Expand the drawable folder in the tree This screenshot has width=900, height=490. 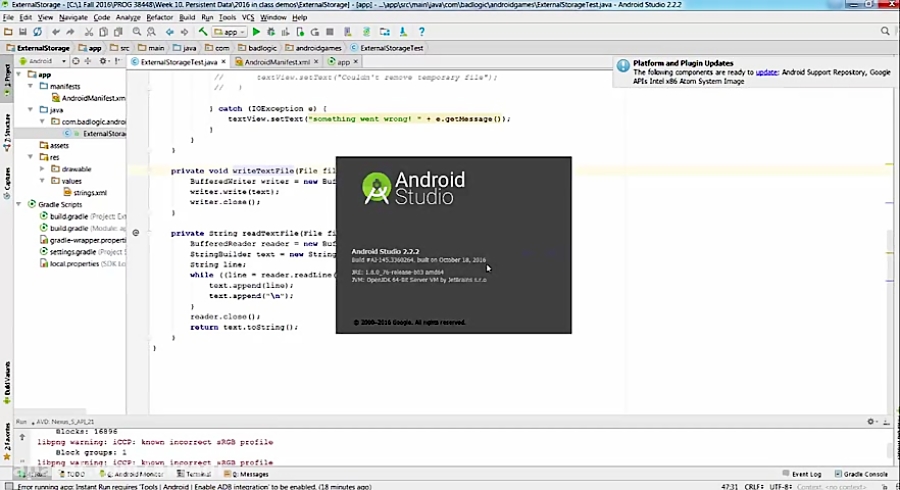pyautogui.click(x=42, y=169)
